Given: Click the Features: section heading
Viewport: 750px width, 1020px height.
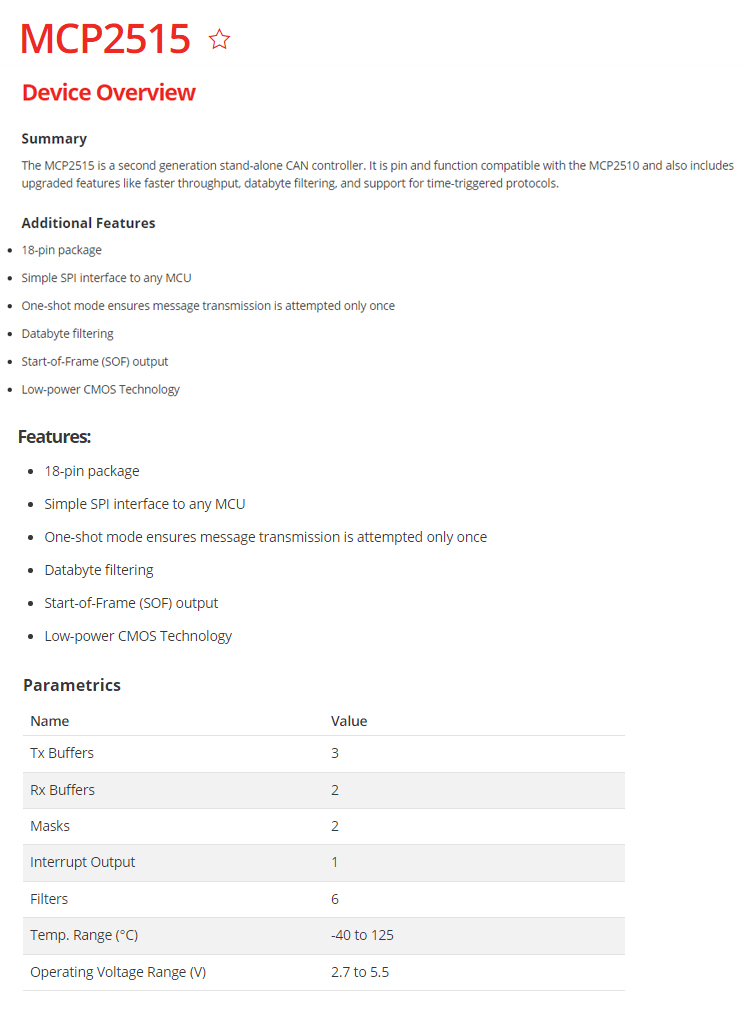Looking at the screenshot, I should tap(55, 437).
